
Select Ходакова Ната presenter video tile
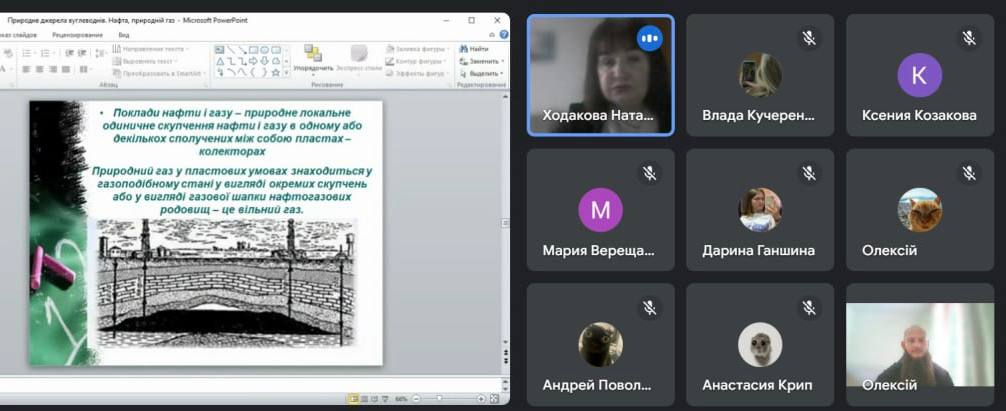click(600, 74)
